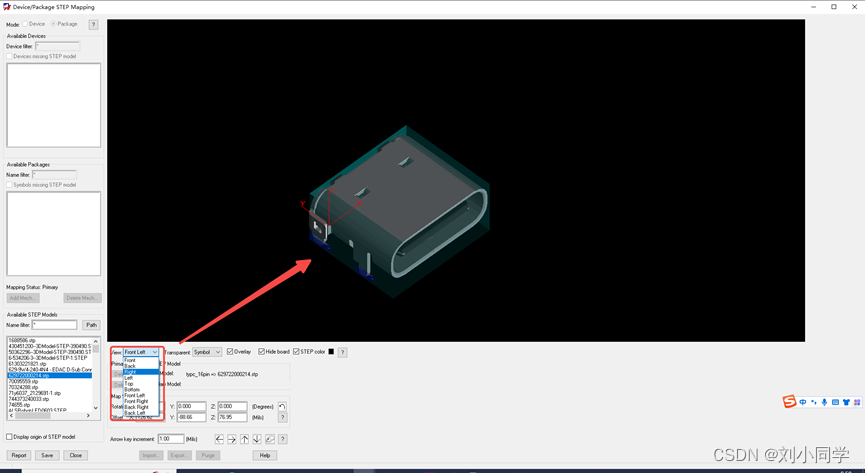Enable Display origin of STEP model
This screenshot has height=473, width=865.
tap(10, 437)
